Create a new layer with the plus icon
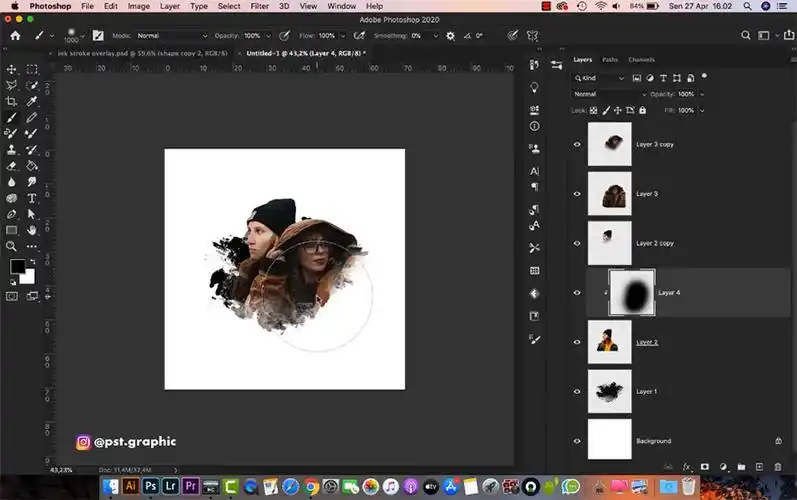The image size is (797, 500). click(759, 467)
